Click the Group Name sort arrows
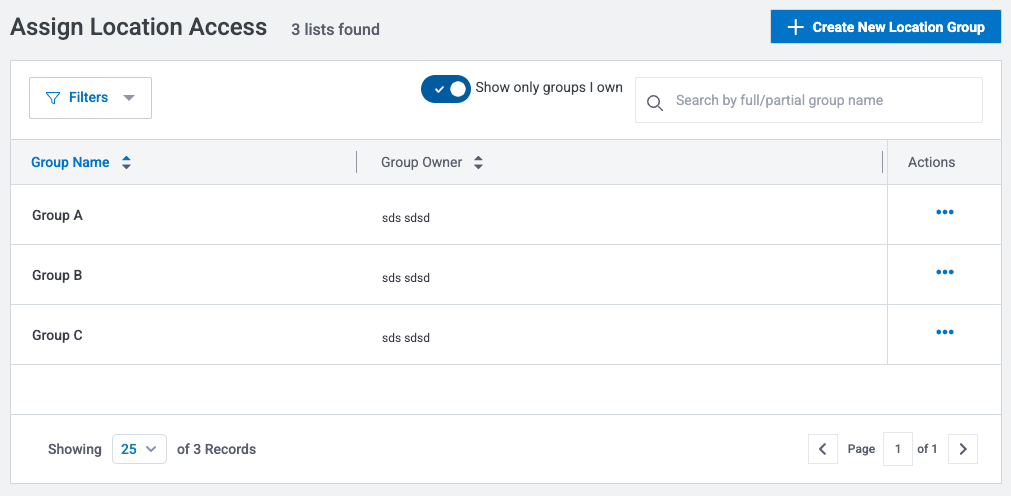1011x496 pixels. pos(126,163)
